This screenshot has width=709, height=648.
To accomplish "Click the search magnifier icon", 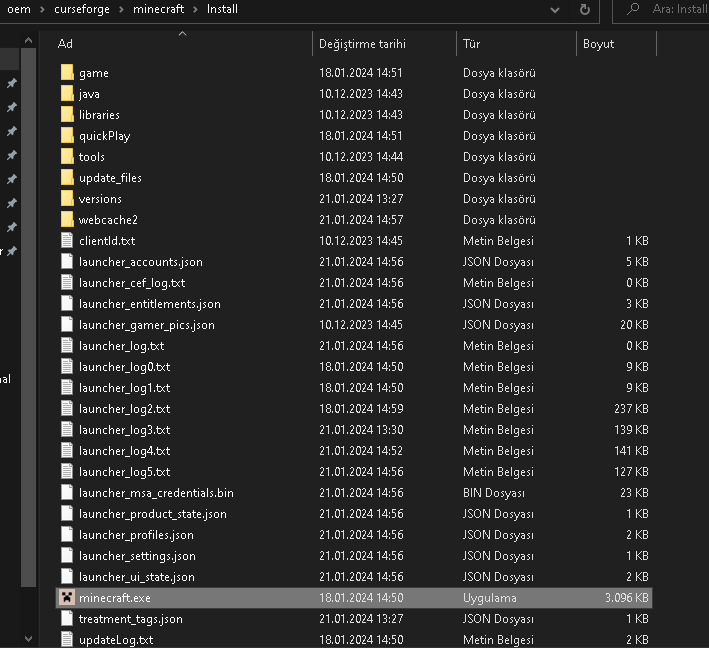I will 634,9.
